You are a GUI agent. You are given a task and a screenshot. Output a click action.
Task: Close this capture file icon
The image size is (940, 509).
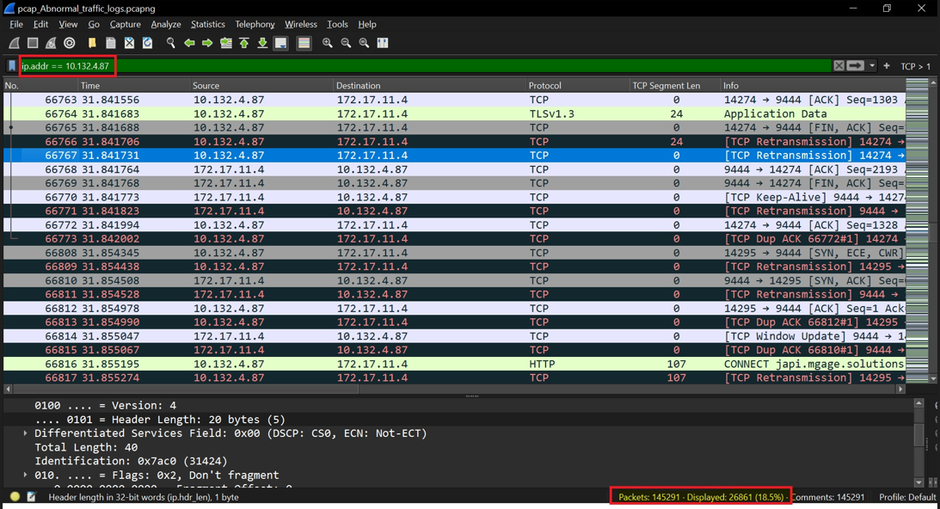[x=129, y=43]
